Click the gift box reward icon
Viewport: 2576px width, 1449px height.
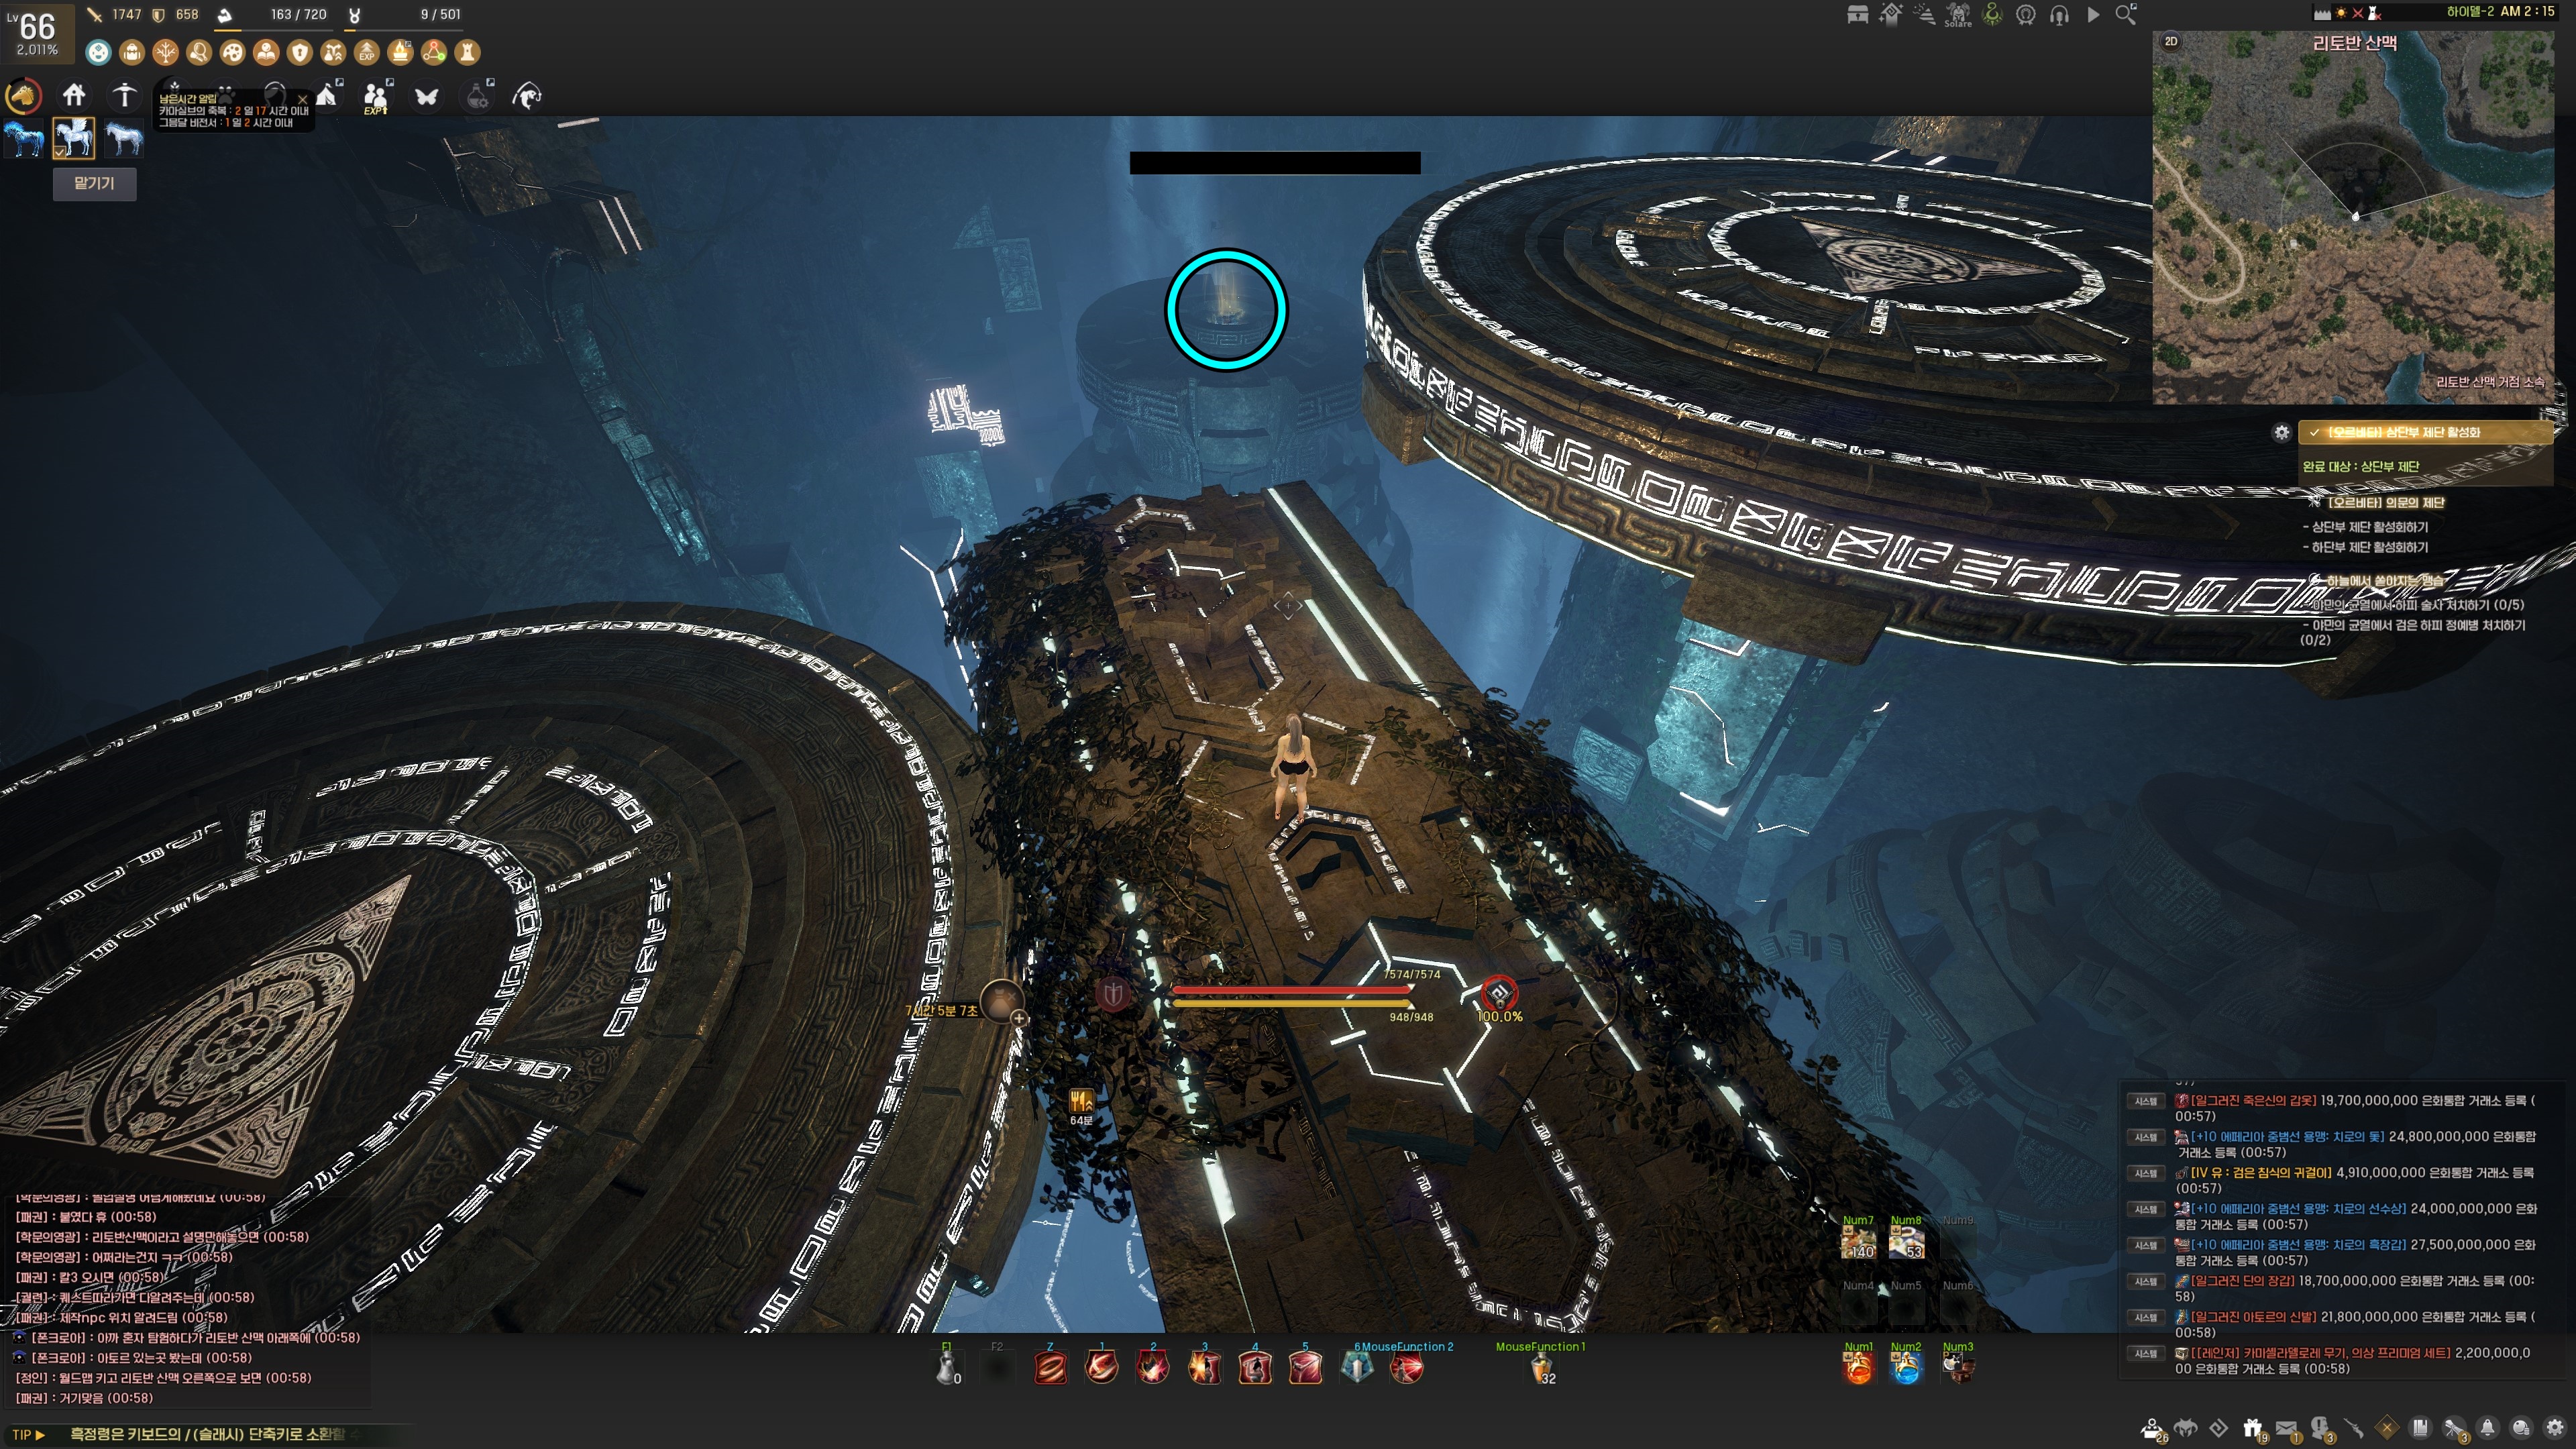point(2252,1428)
